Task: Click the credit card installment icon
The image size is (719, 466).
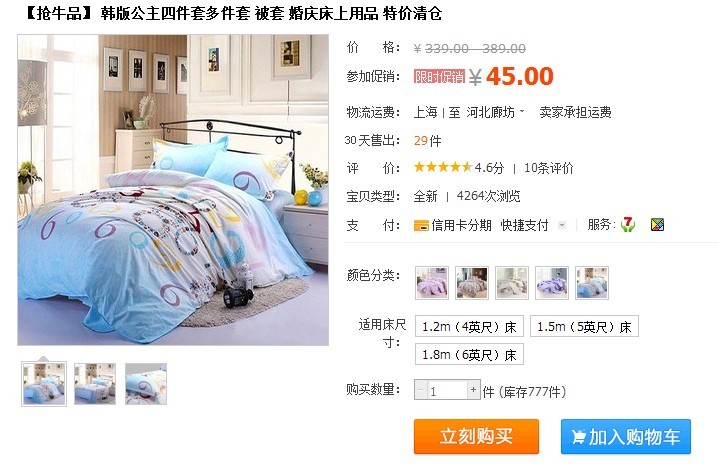Action: point(421,225)
